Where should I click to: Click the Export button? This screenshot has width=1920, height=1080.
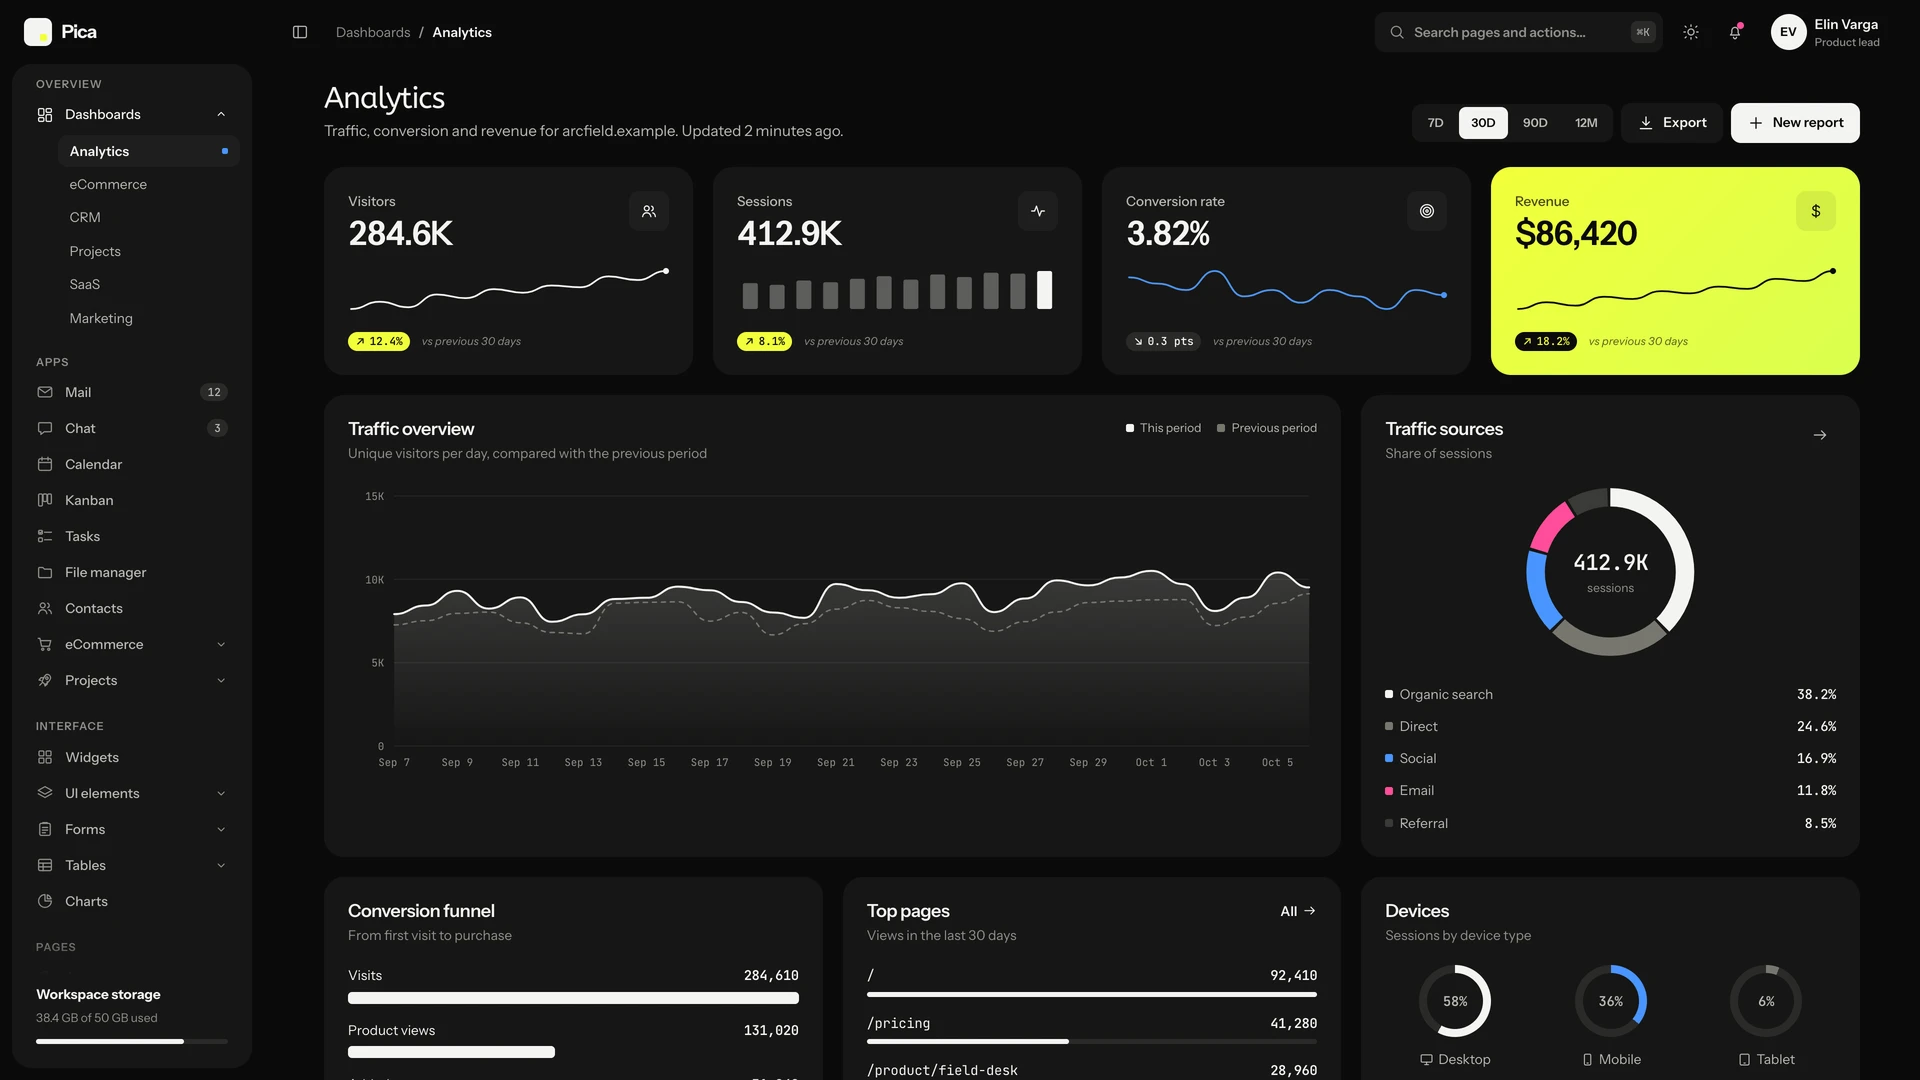1672,123
